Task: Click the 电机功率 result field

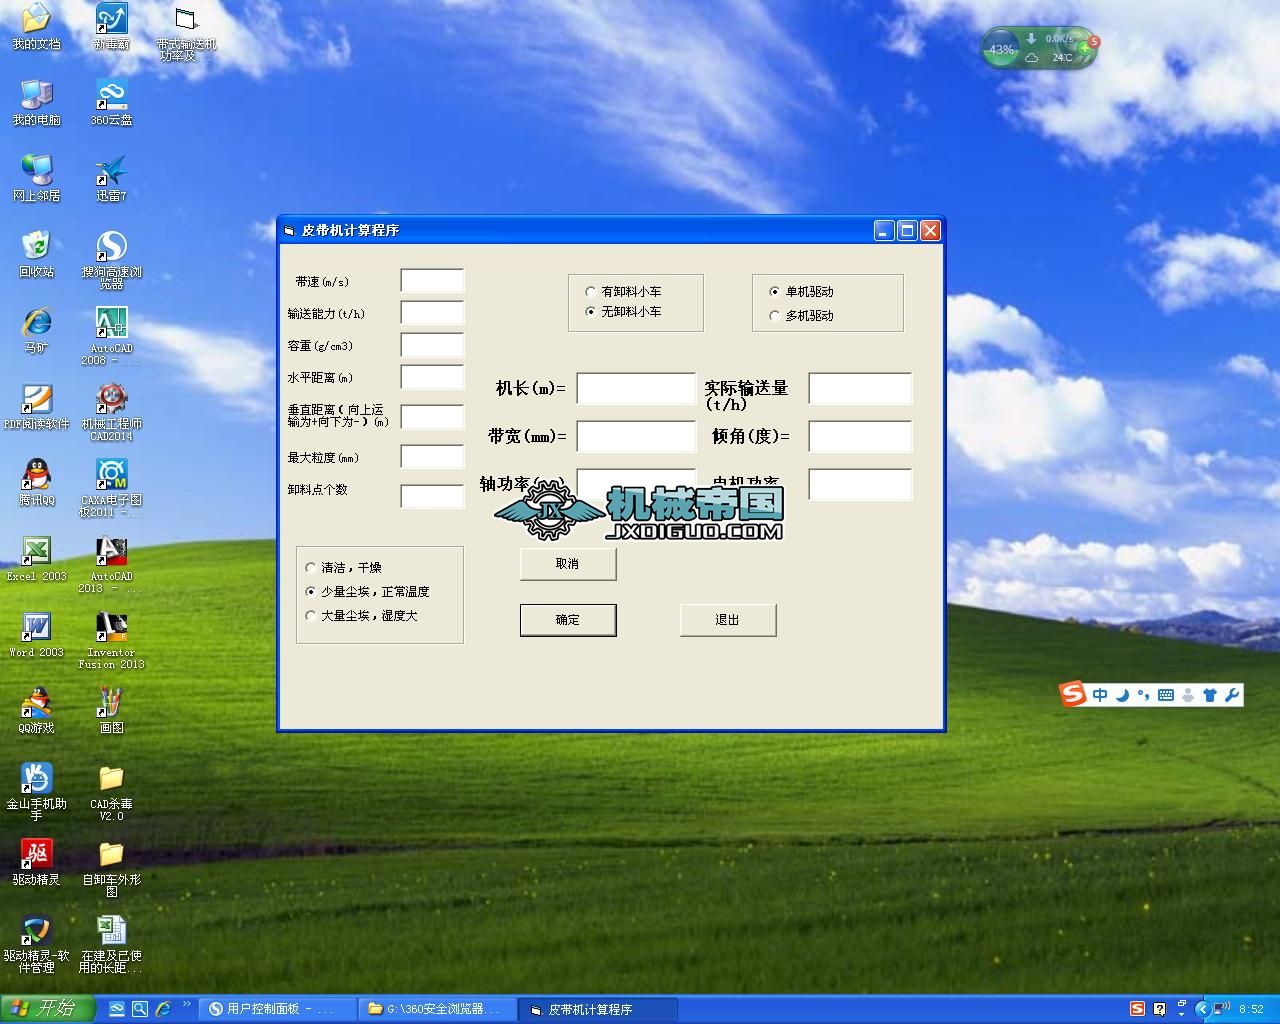Action: click(860, 485)
